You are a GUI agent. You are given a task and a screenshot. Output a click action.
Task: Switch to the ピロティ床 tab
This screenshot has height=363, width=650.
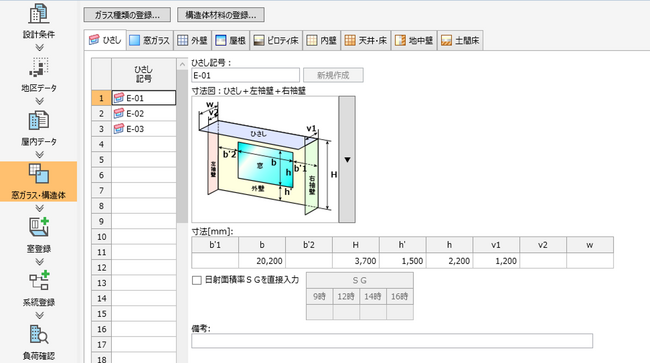pyautogui.click(x=276, y=40)
